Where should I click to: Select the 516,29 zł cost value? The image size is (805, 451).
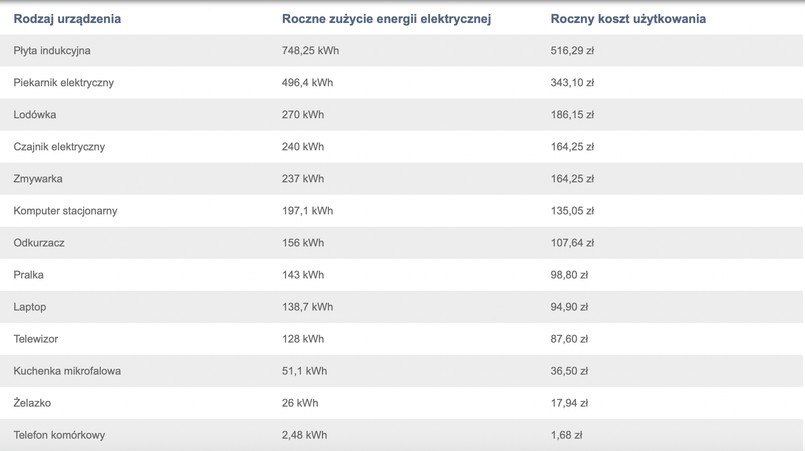573,50
